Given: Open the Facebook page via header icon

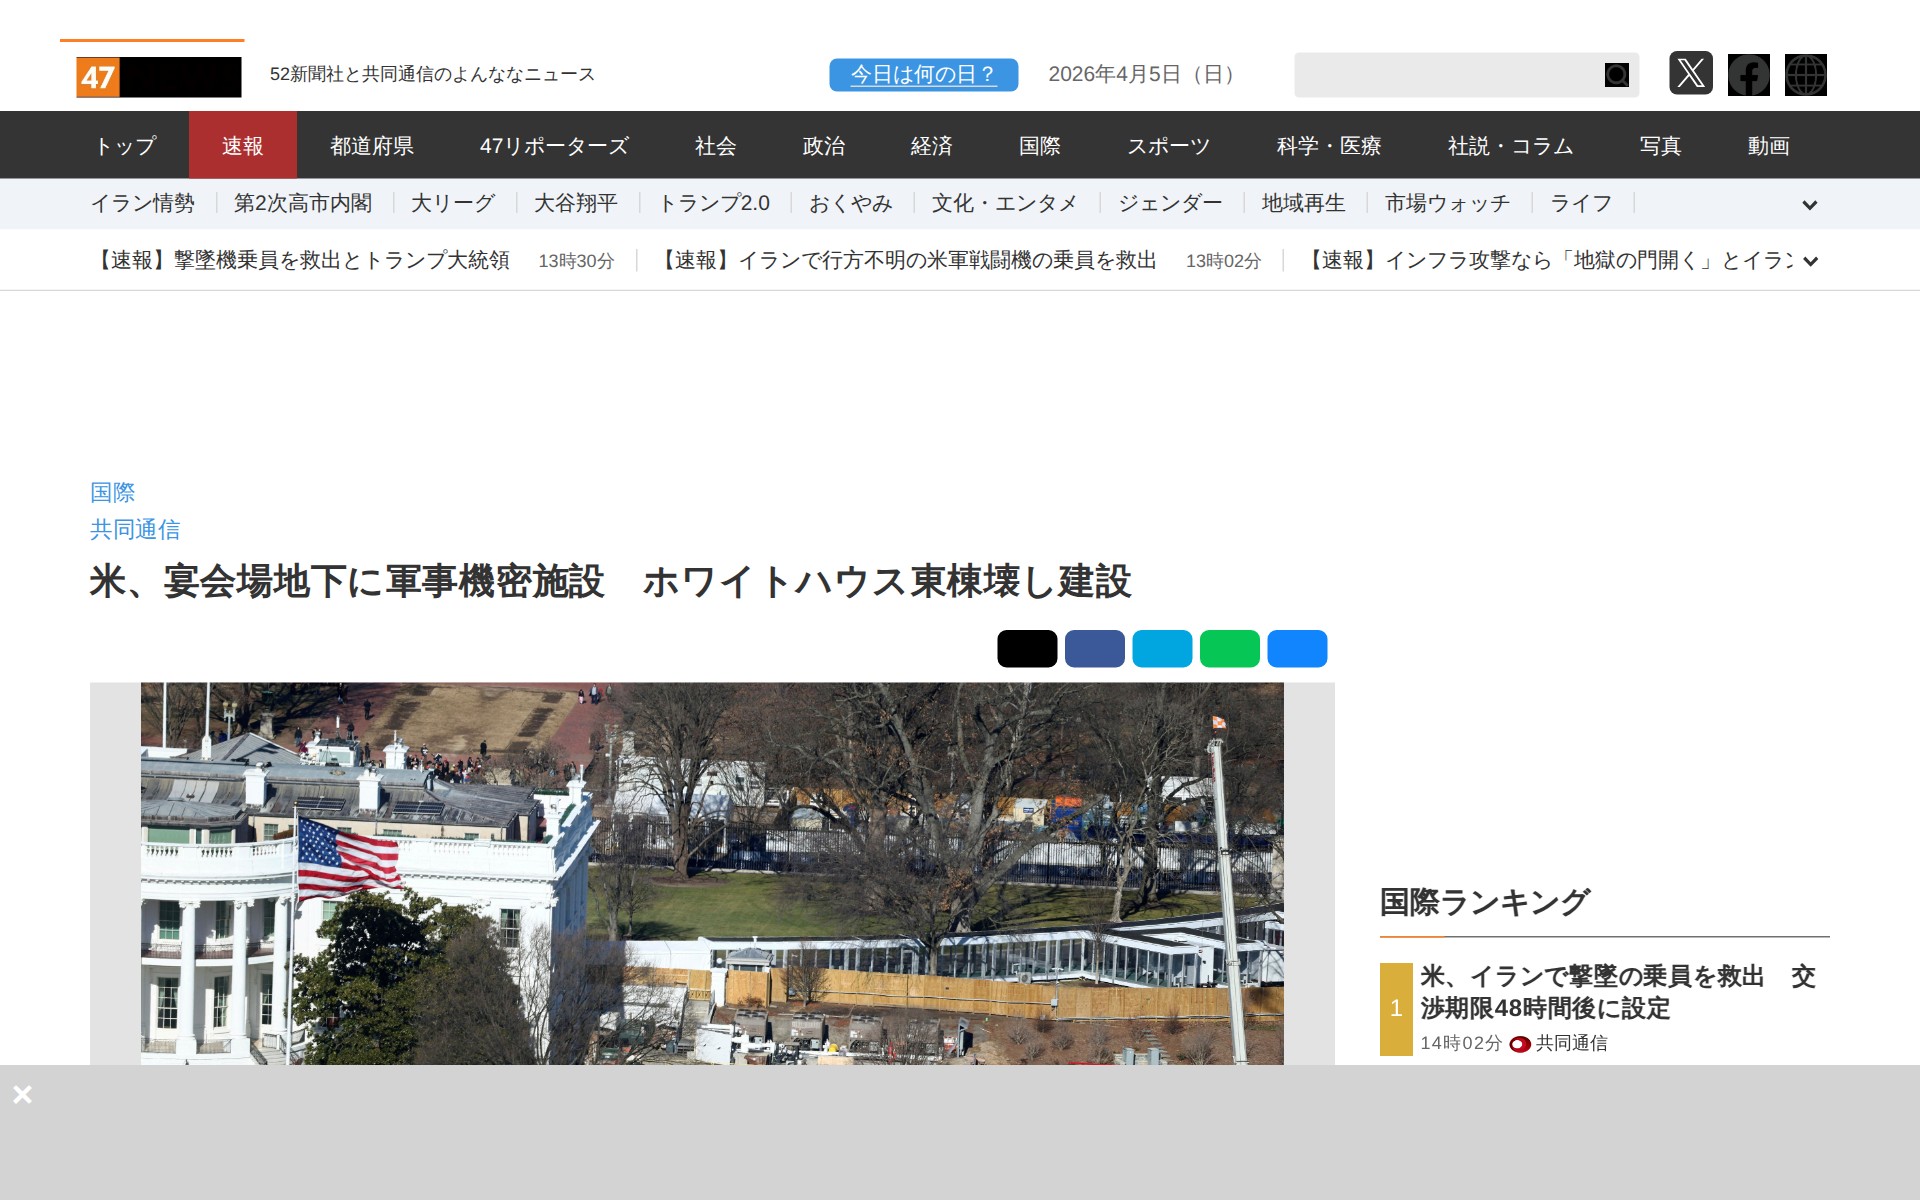Looking at the screenshot, I should [x=1749, y=75].
